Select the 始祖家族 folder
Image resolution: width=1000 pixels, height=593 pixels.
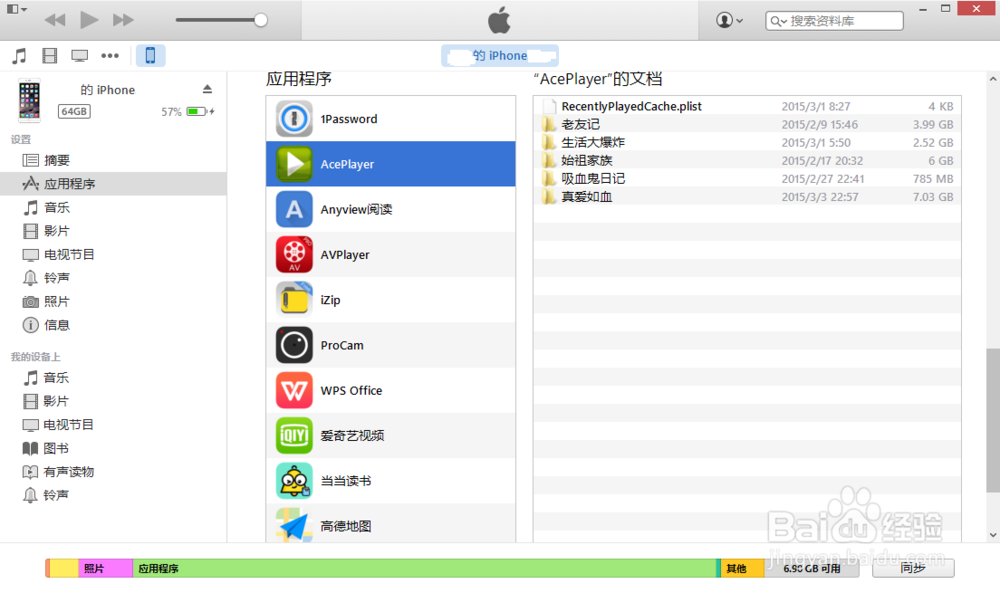point(747,161)
